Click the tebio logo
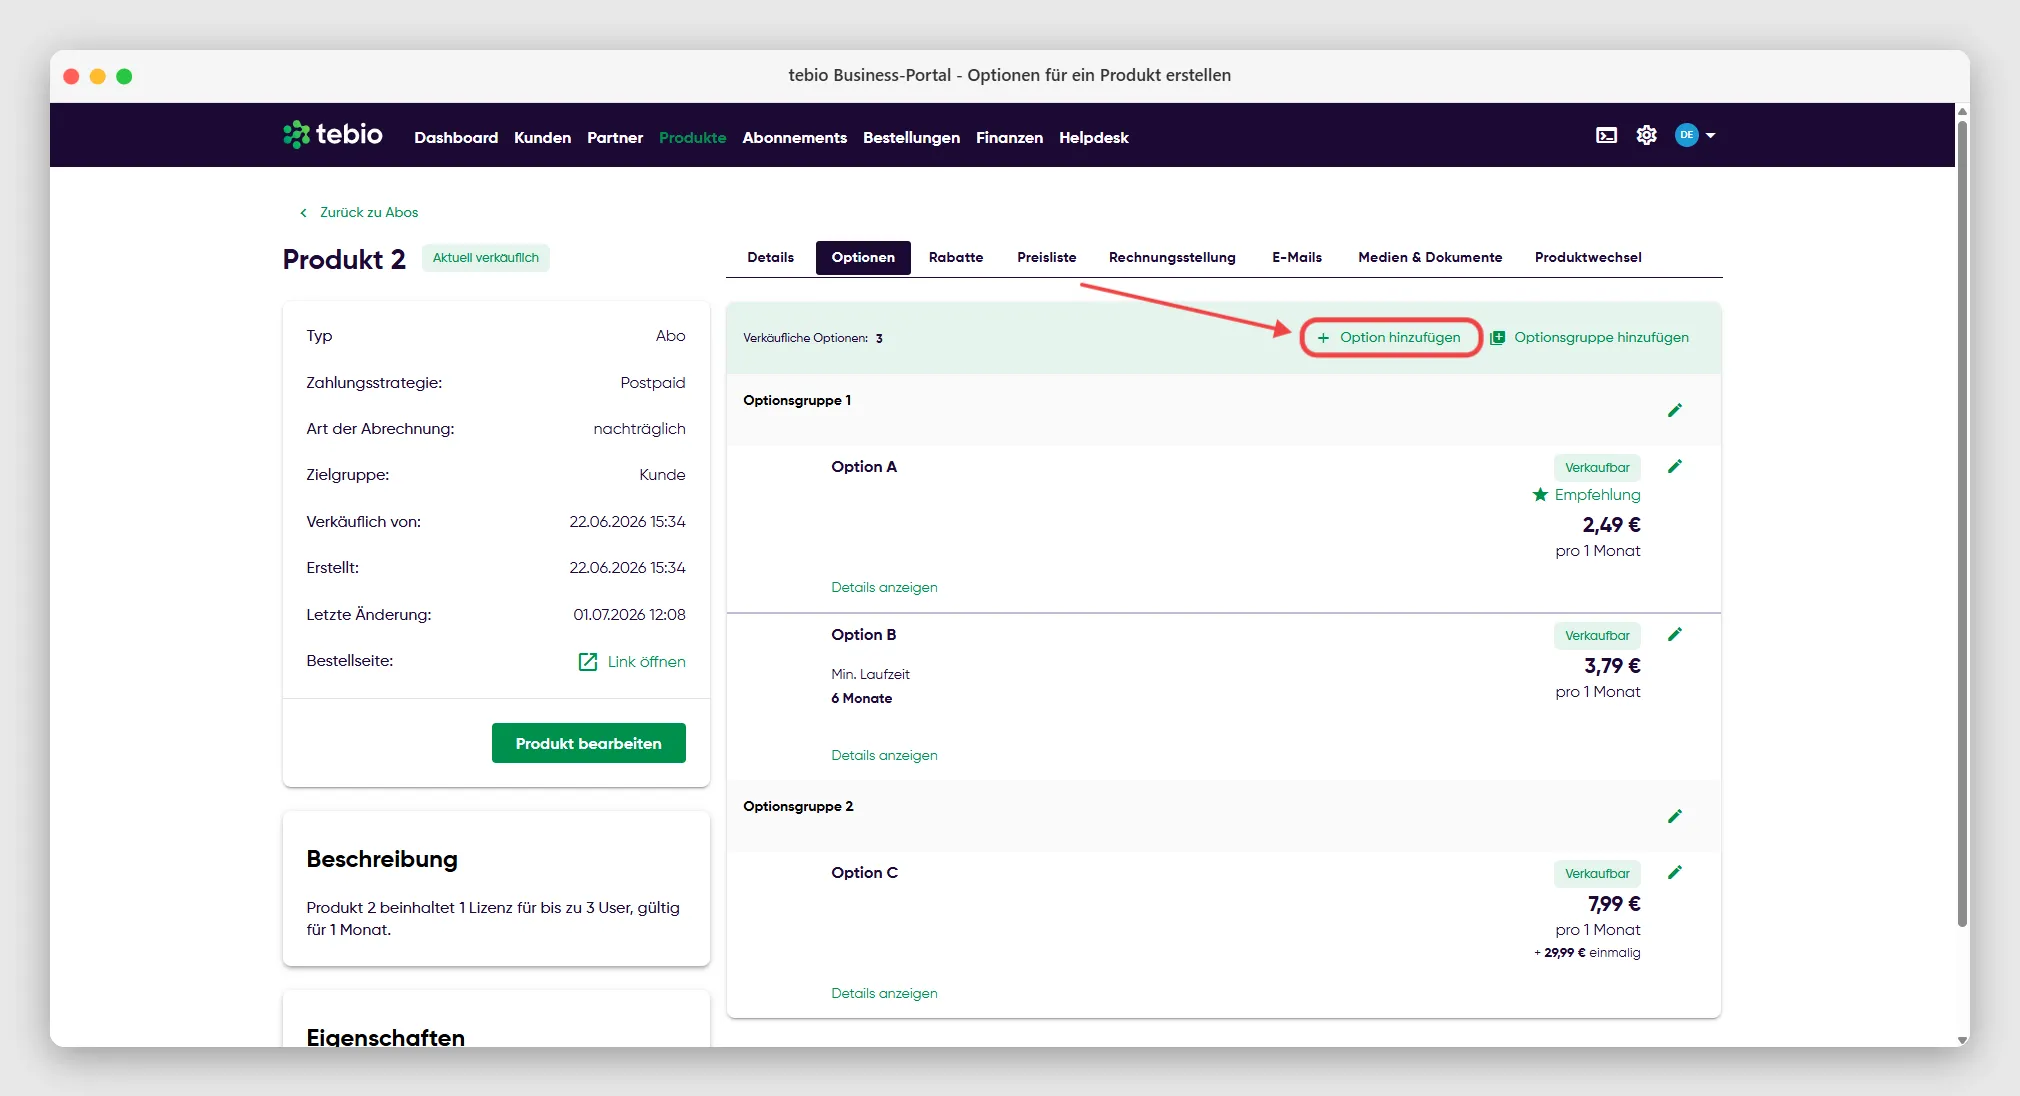 click(333, 134)
